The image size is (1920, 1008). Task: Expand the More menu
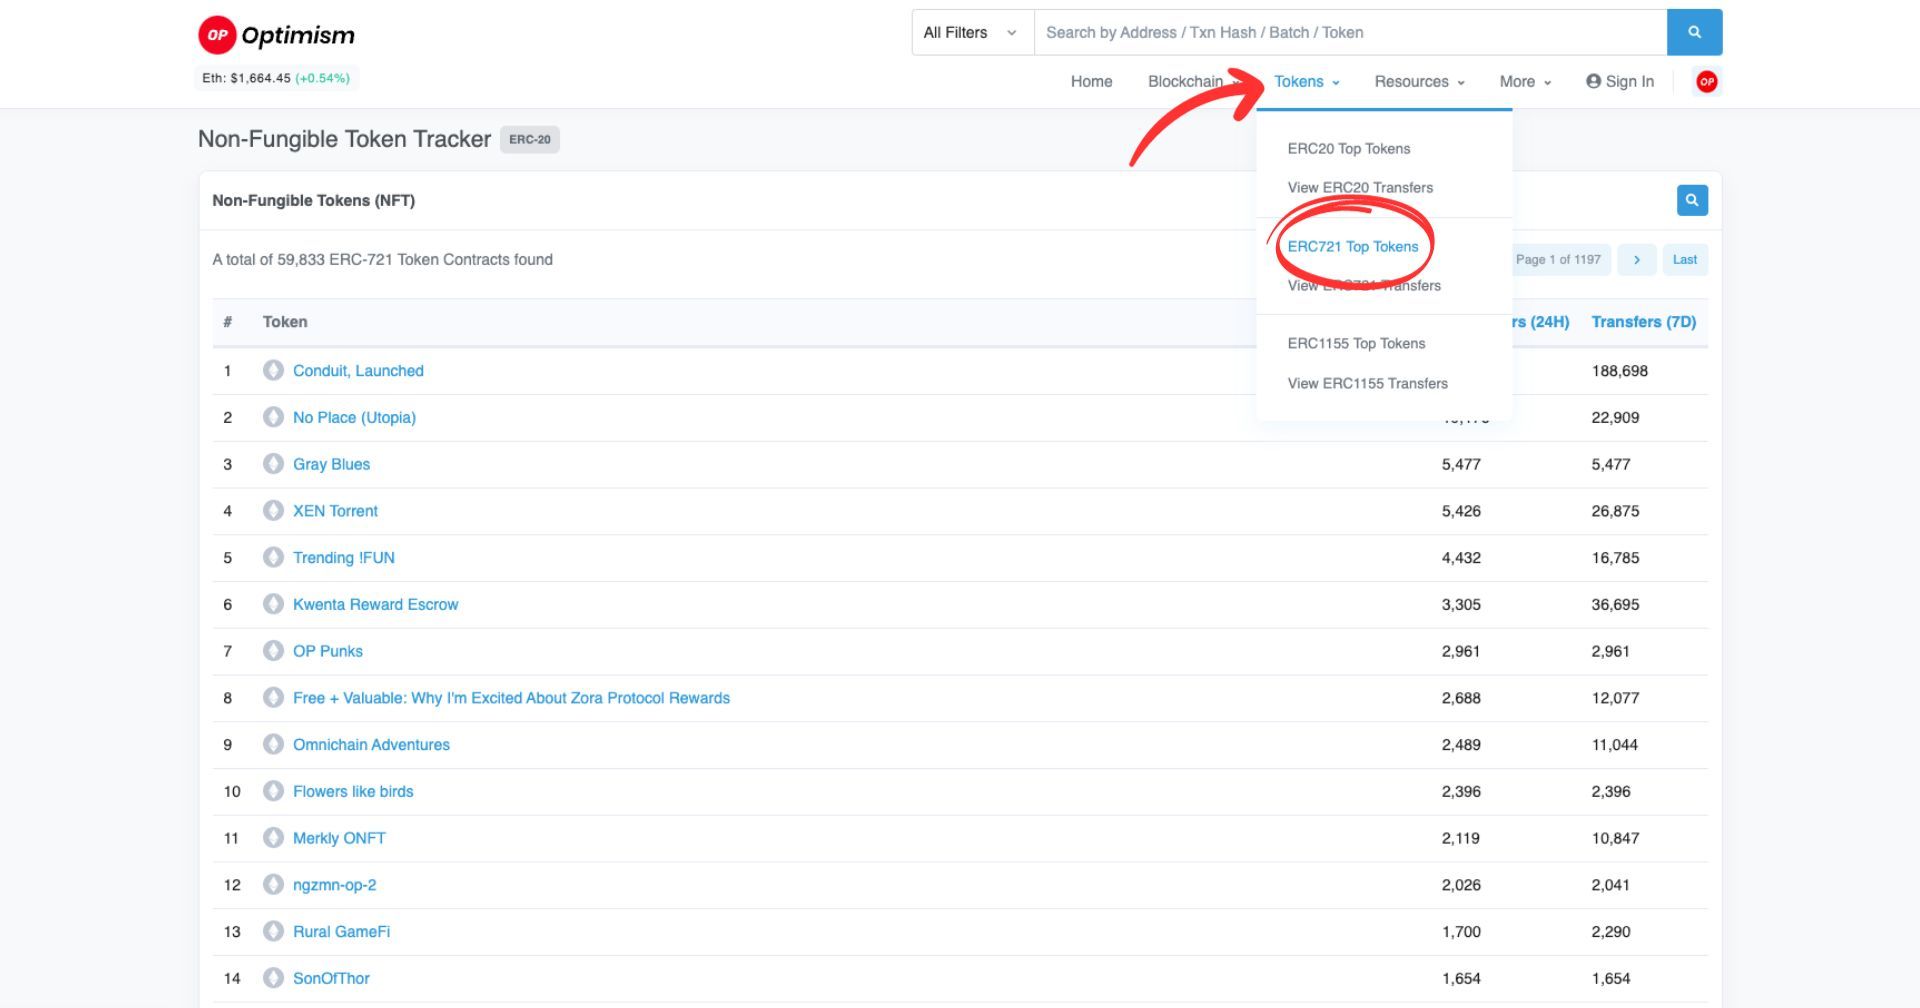[1525, 82]
